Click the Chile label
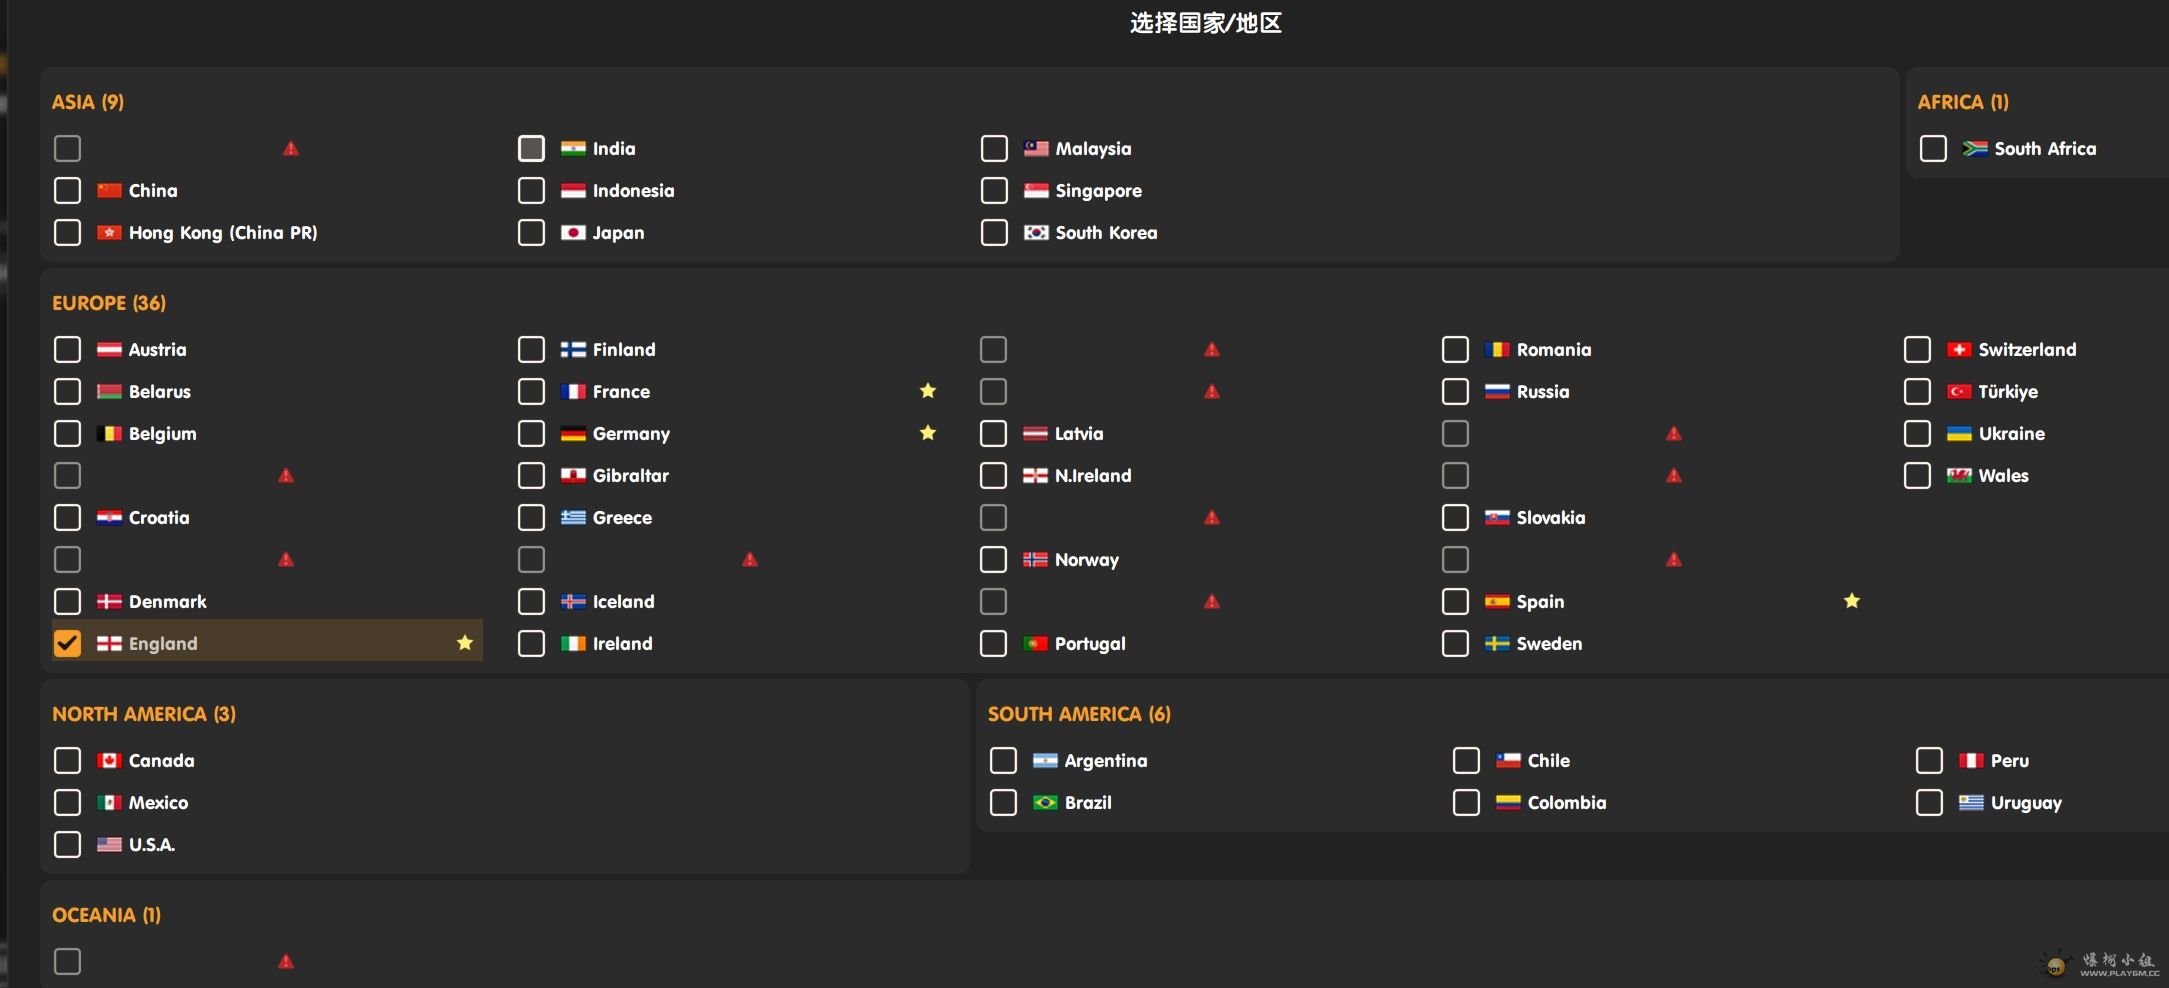 coord(1548,760)
